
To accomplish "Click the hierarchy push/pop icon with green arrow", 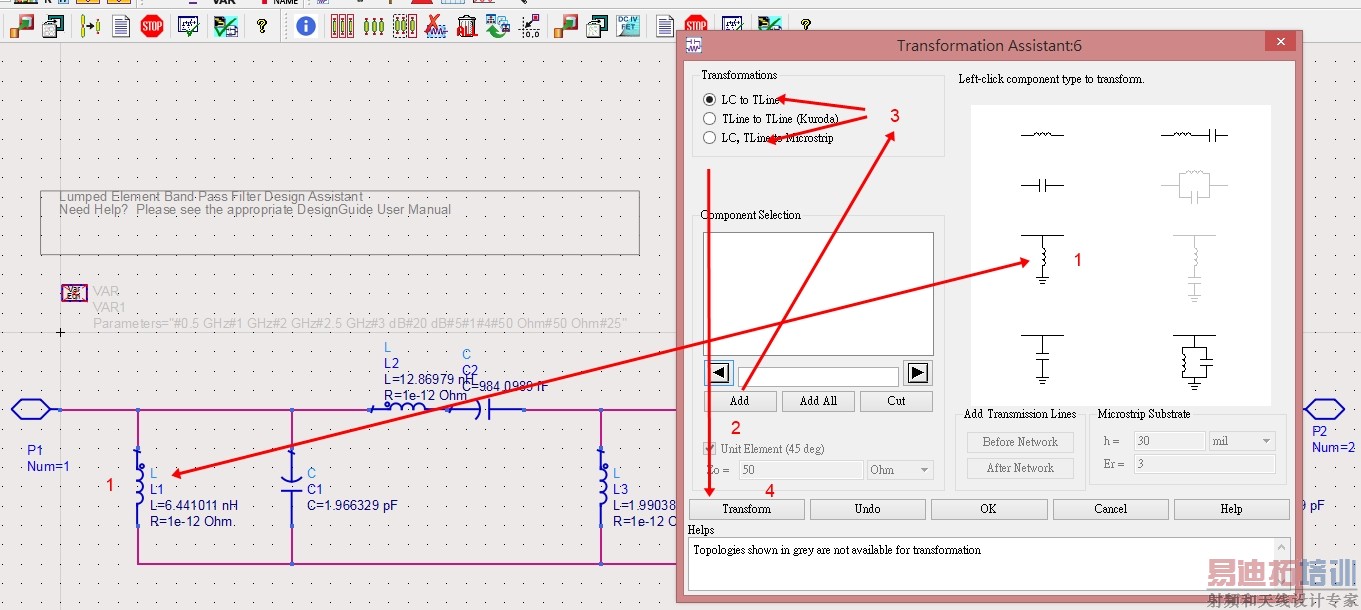I will coord(497,26).
